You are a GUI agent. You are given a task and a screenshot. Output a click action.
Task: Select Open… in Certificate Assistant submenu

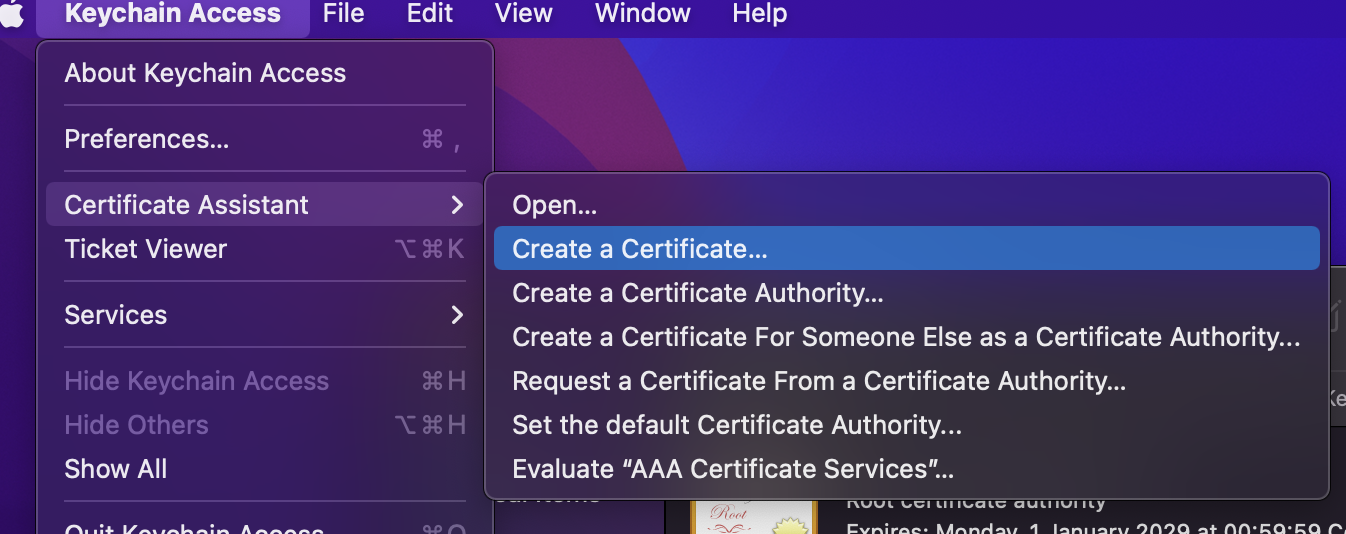554,205
